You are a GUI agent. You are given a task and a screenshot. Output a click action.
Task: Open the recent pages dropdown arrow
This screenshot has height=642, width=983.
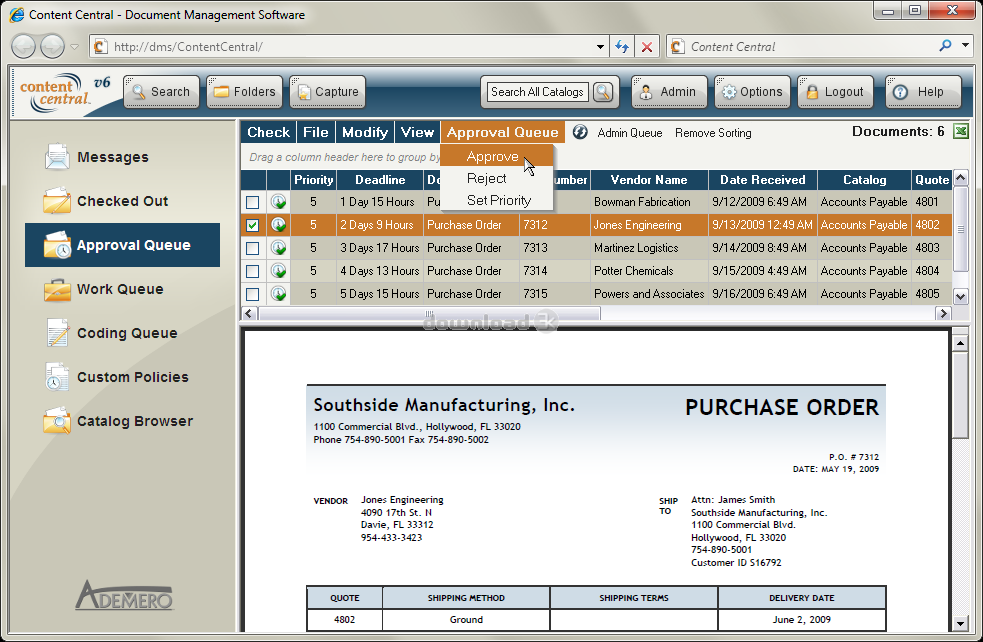74,47
